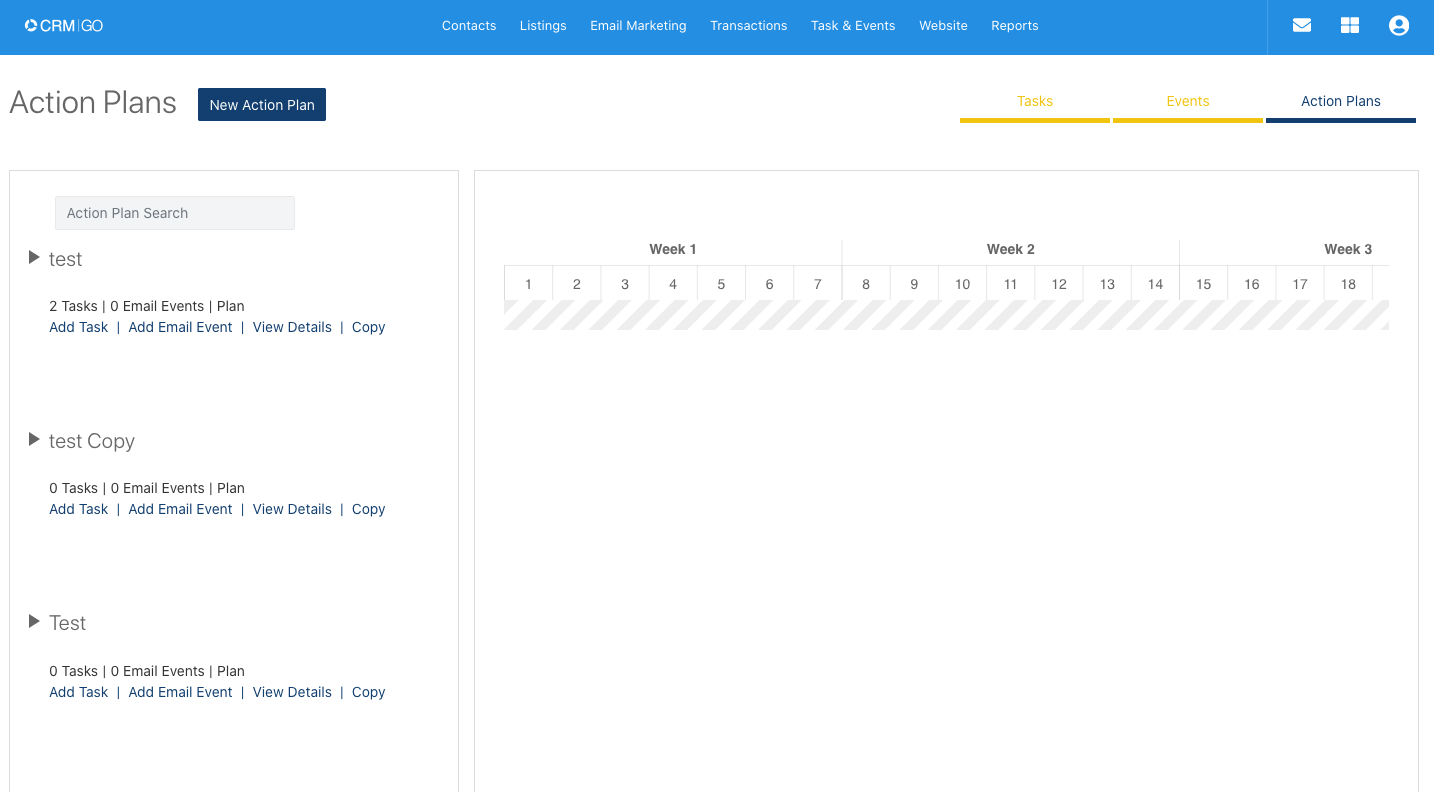1434x792 pixels.
Task: Select day 7 in the timeline
Action: pos(818,284)
